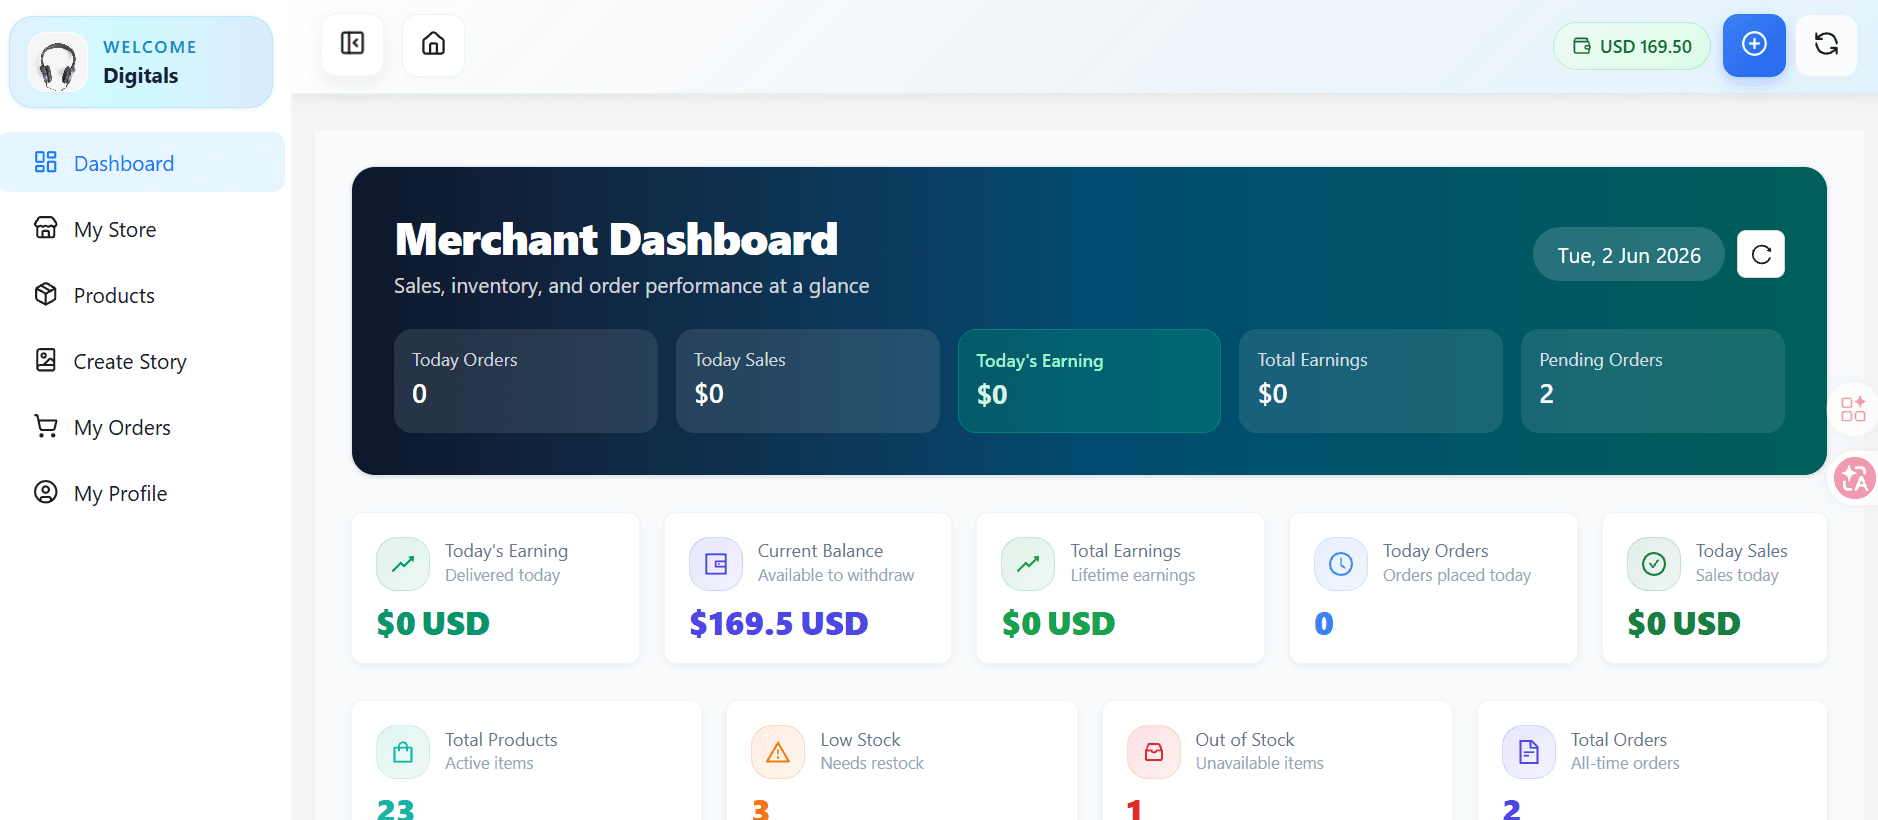The width and height of the screenshot is (1878, 820).
Task: Click the 'Lifetime earnings' label
Action: (1133, 575)
